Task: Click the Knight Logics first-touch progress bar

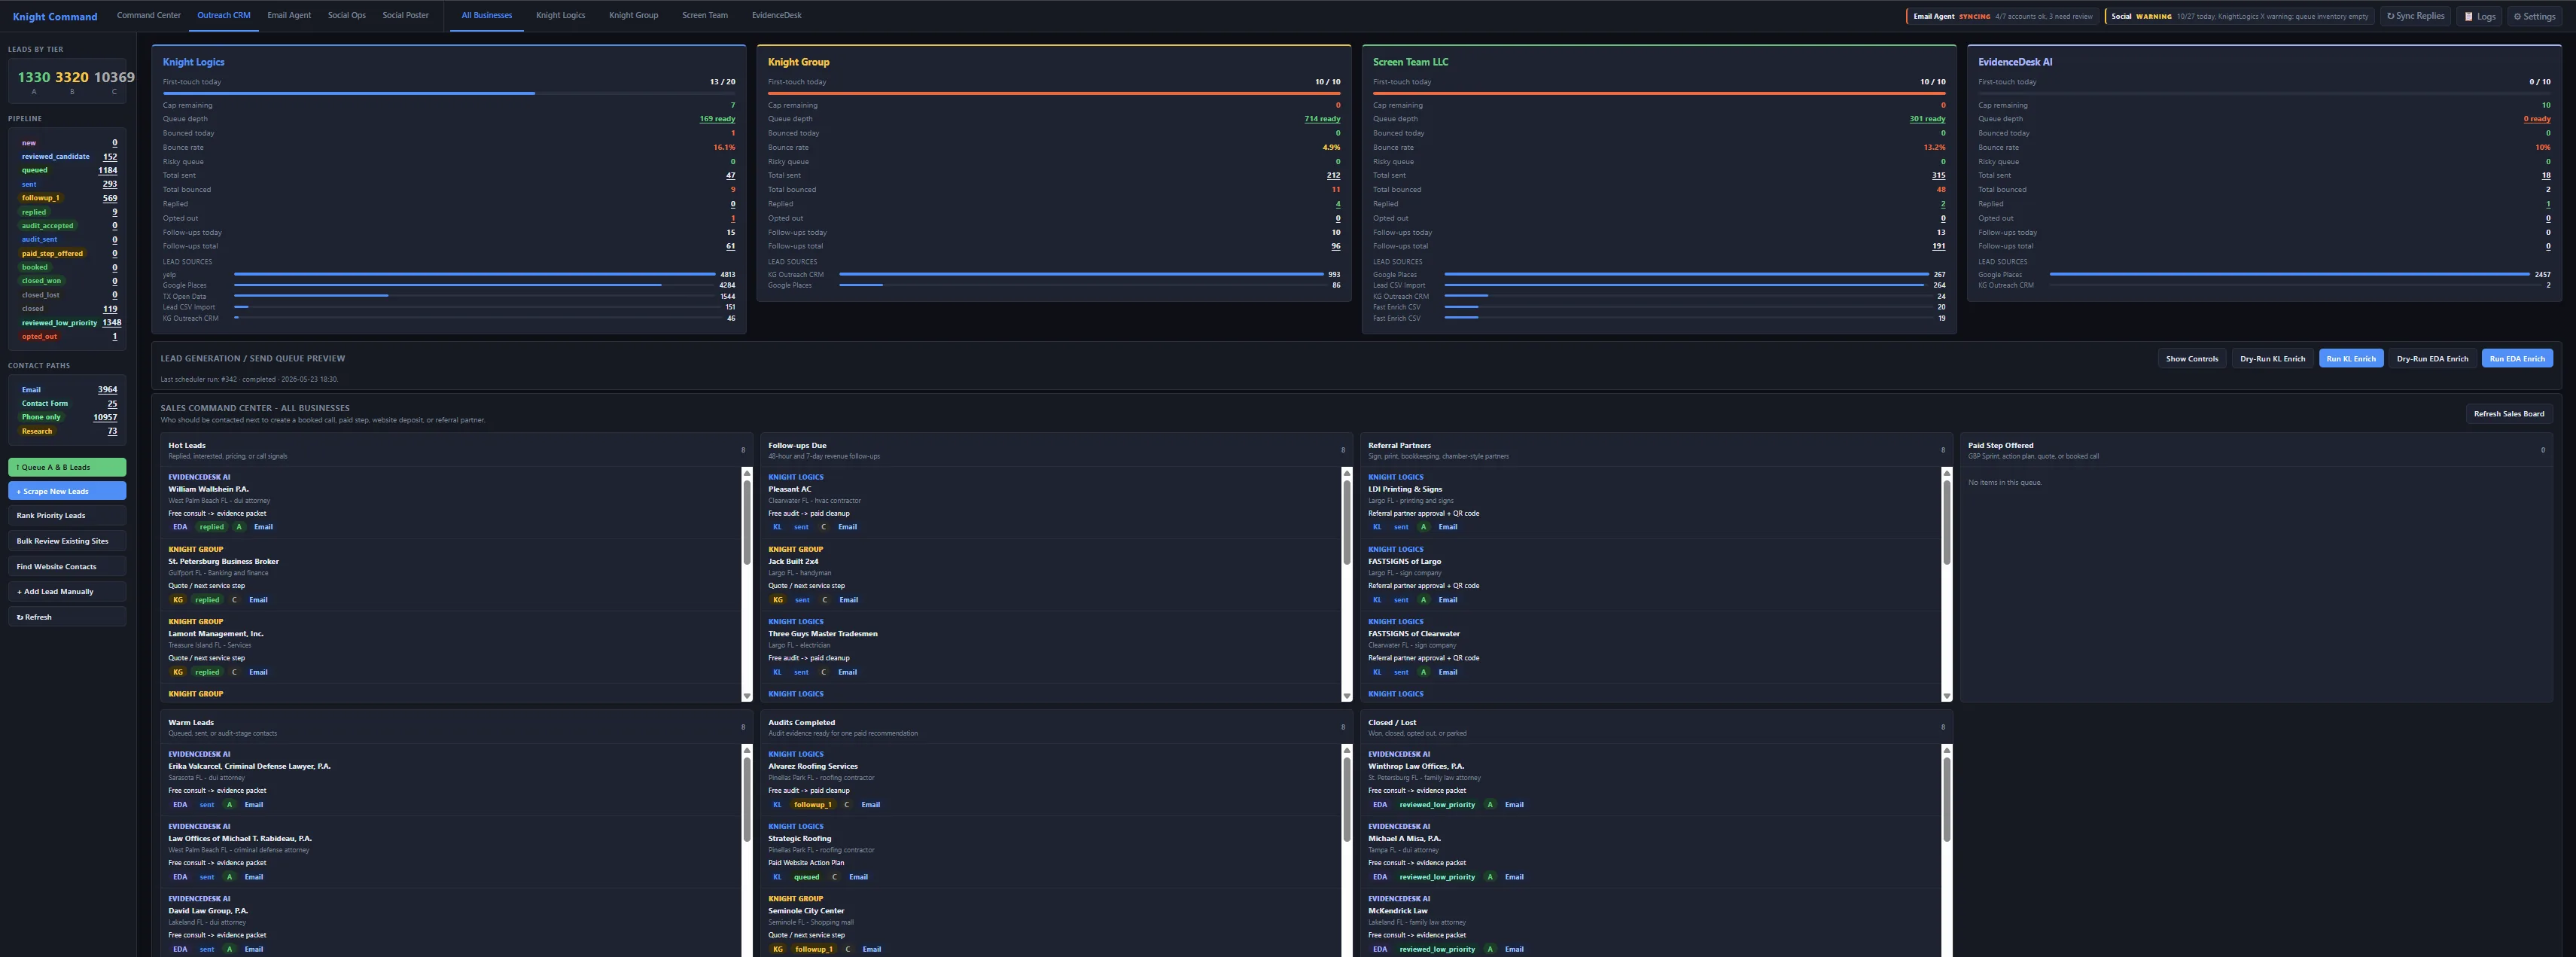Action: [x=449, y=93]
